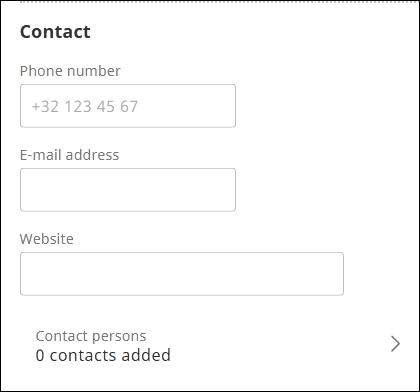Click the E-mail address label
Screen dimensions: 420x392
click(x=69, y=155)
